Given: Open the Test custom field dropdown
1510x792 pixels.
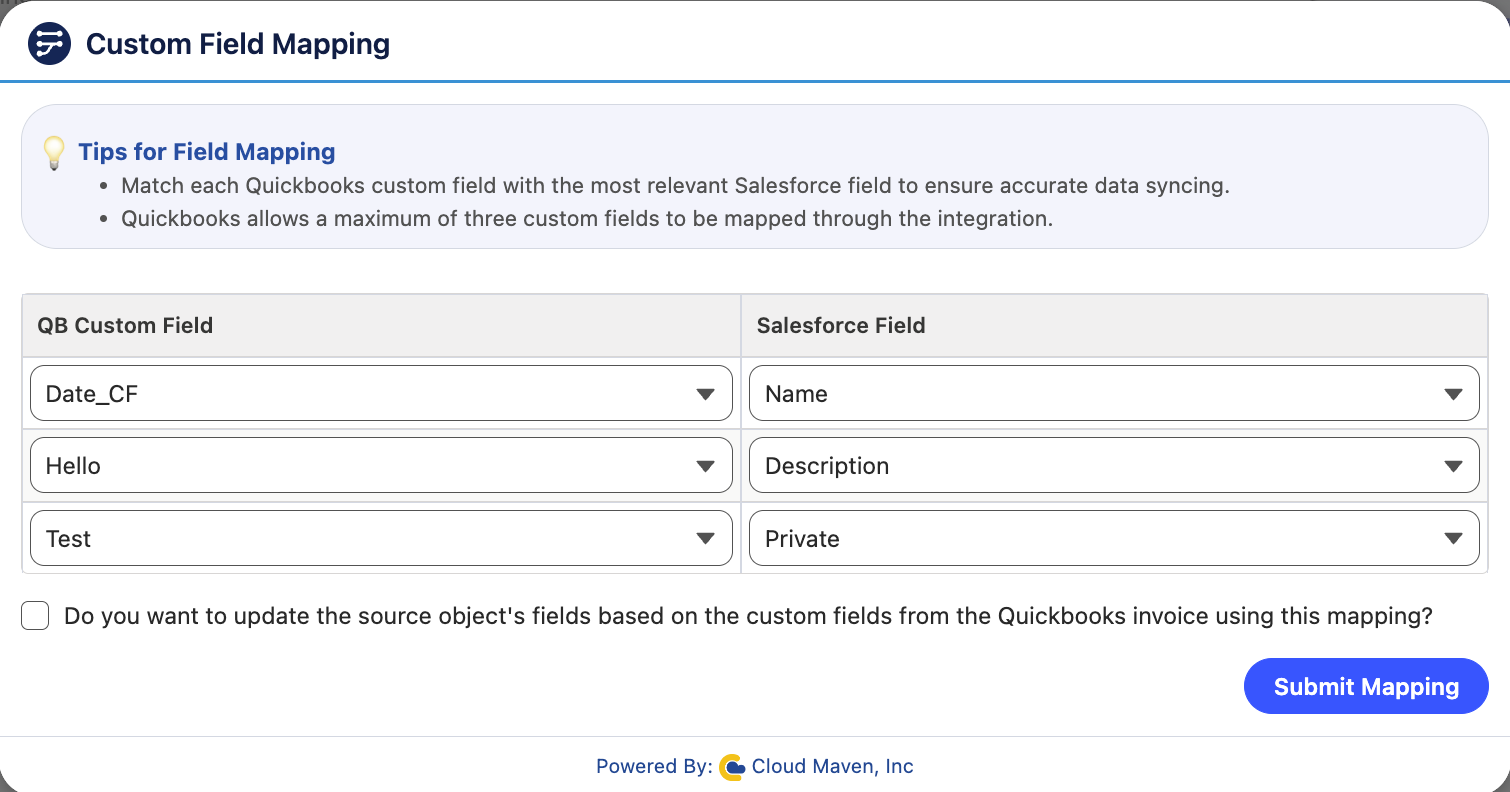Looking at the screenshot, I should [x=381, y=539].
